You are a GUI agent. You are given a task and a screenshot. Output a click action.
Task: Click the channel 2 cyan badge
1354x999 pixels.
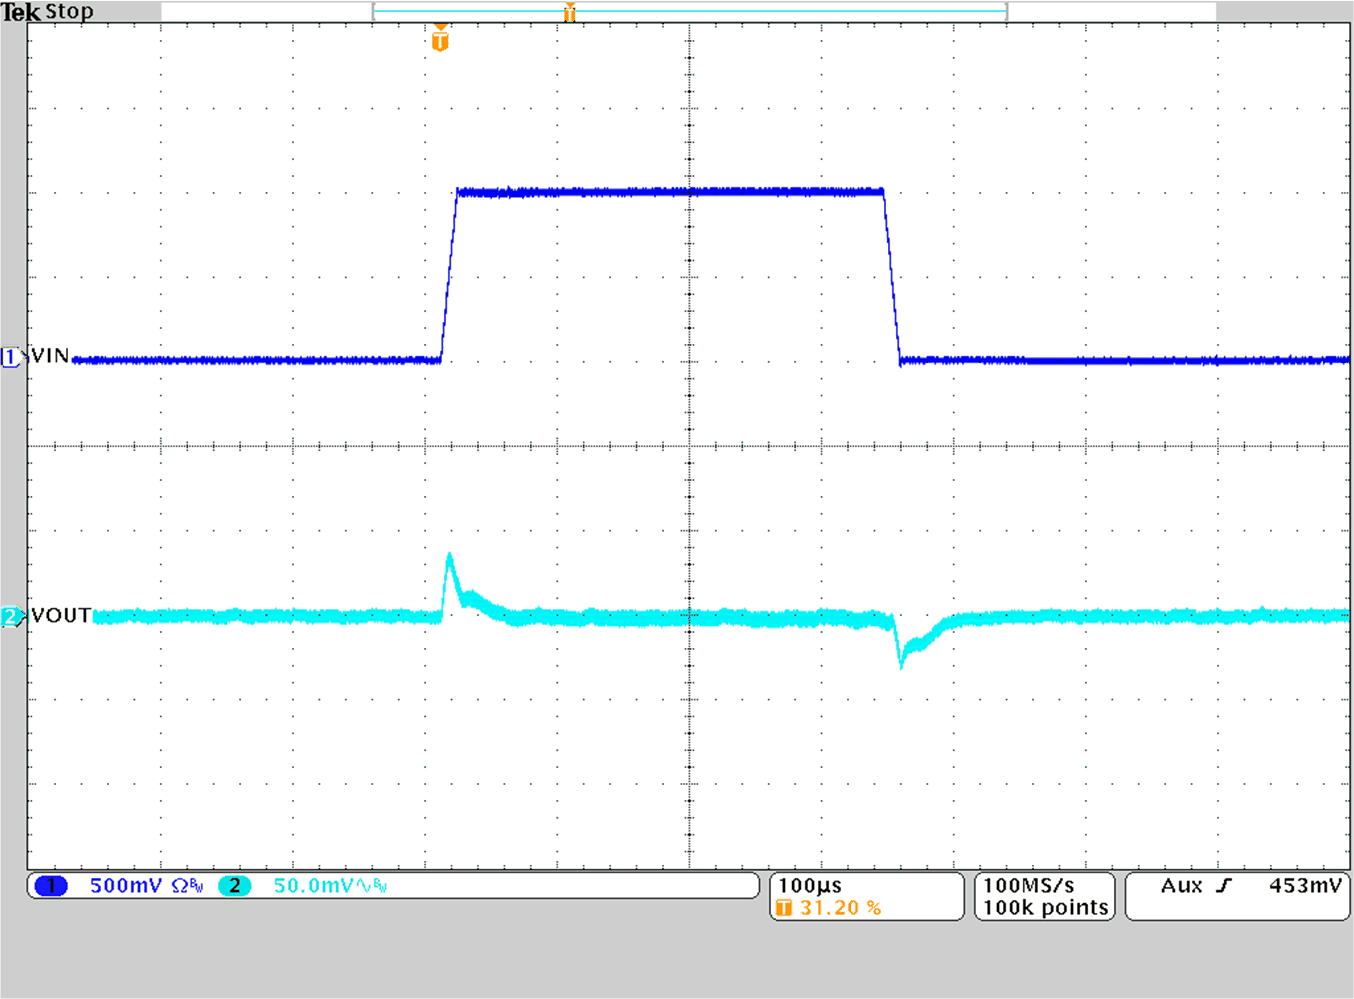coord(234,885)
